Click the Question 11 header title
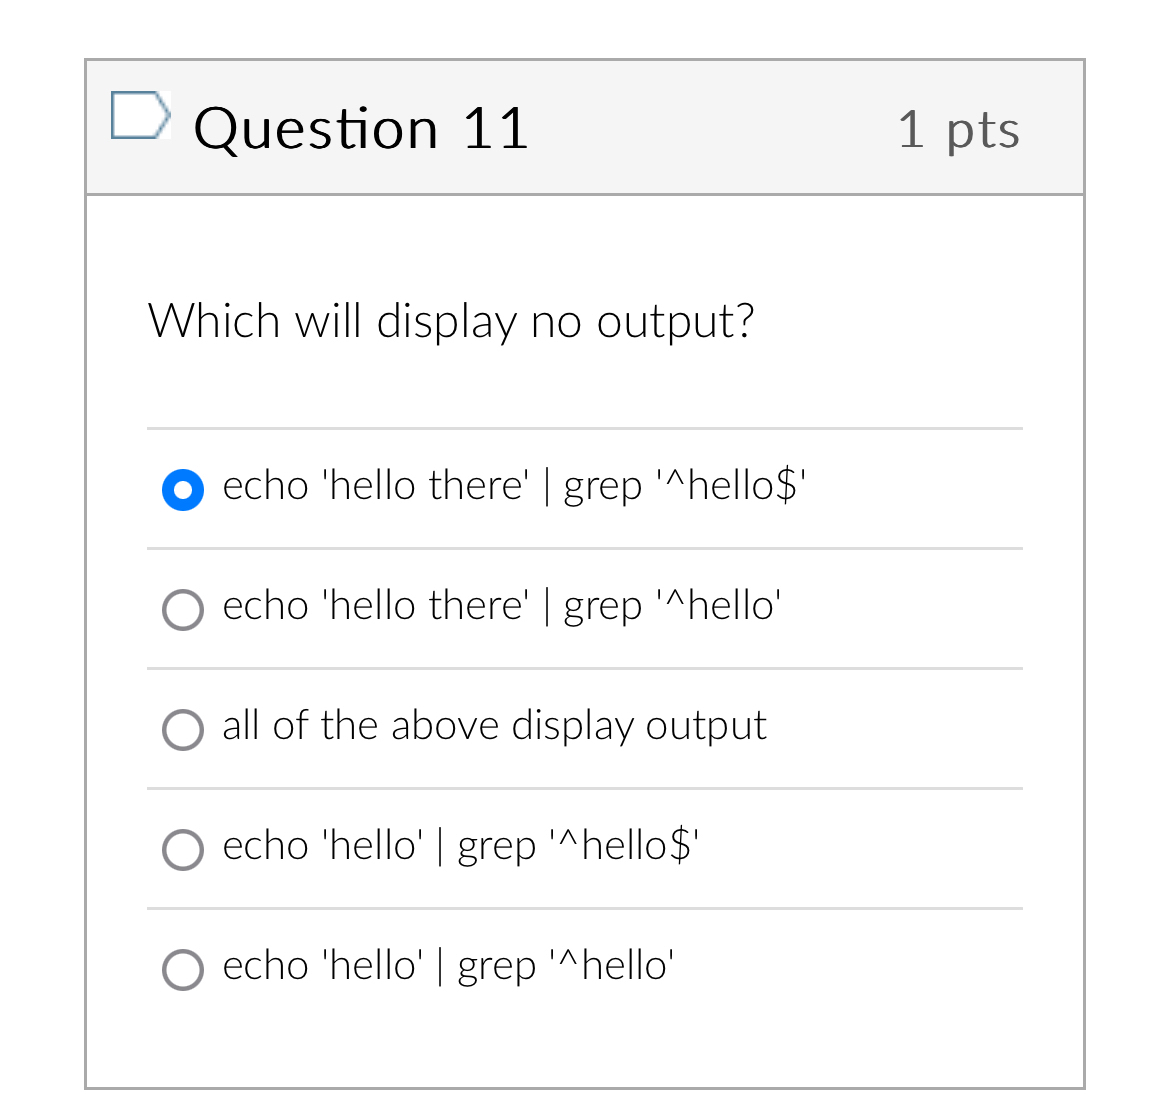Image resolution: width=1170 pixels, height=1111 pixels. (x=362, y=128)
